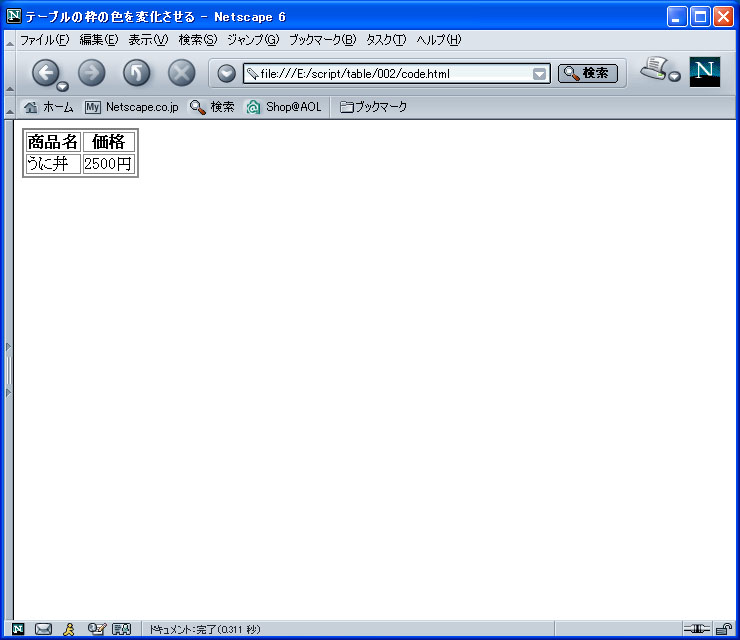Minimize the Netscape 6 window

click(x=677, y=17)
